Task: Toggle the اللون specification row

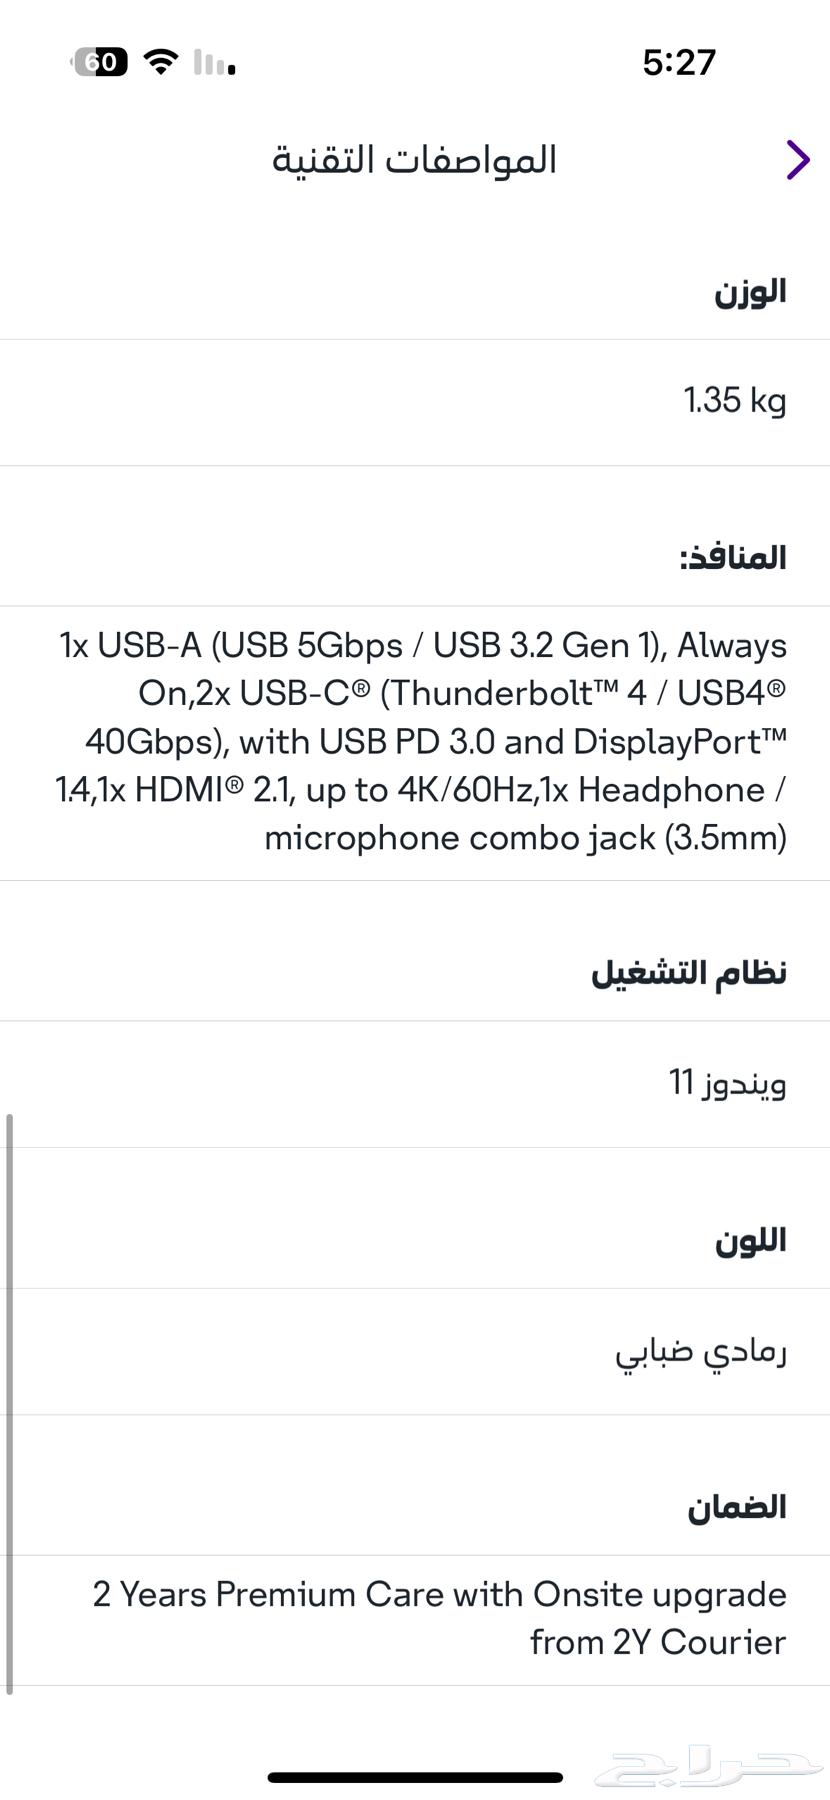Action: coord(749,1239)
